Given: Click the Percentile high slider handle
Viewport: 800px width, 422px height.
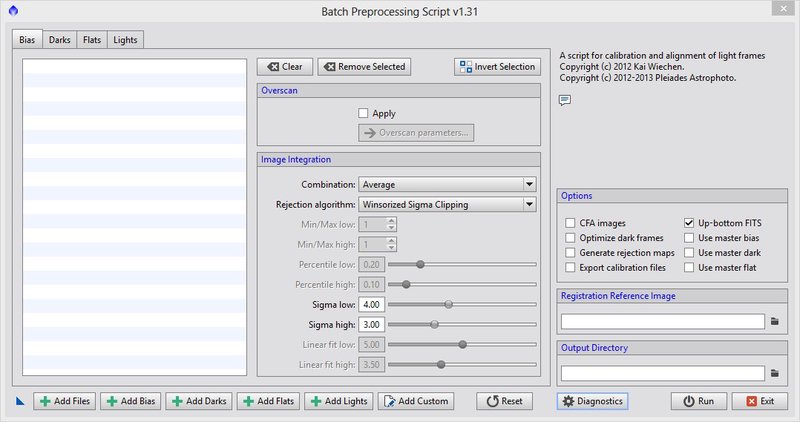Looking at the screenshot, I should pos(406,284).
